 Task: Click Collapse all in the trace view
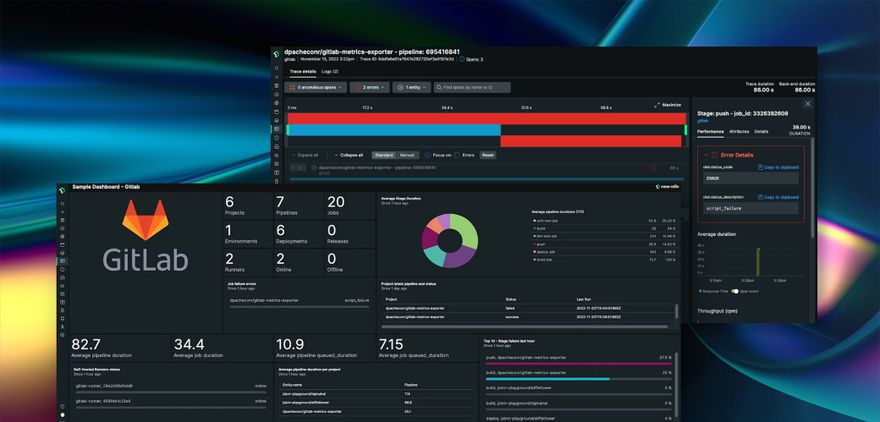pyautogui.click(x=348, y=155)
